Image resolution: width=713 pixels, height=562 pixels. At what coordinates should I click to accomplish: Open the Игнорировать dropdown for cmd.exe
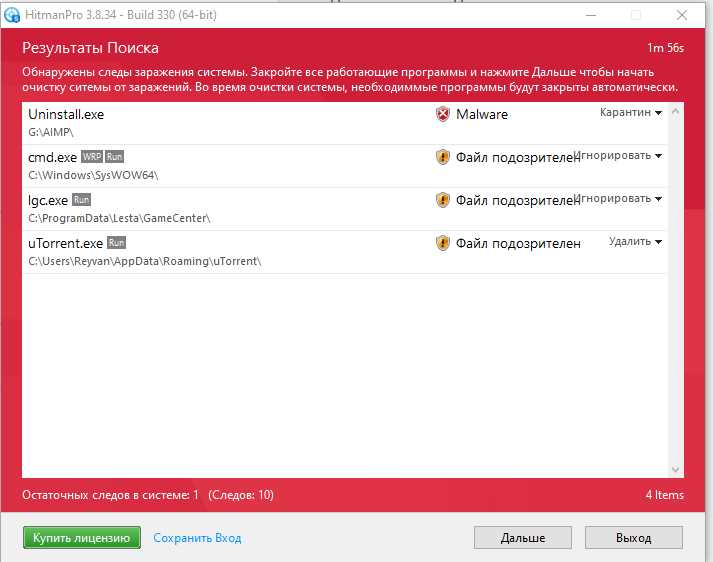[618, 156]
